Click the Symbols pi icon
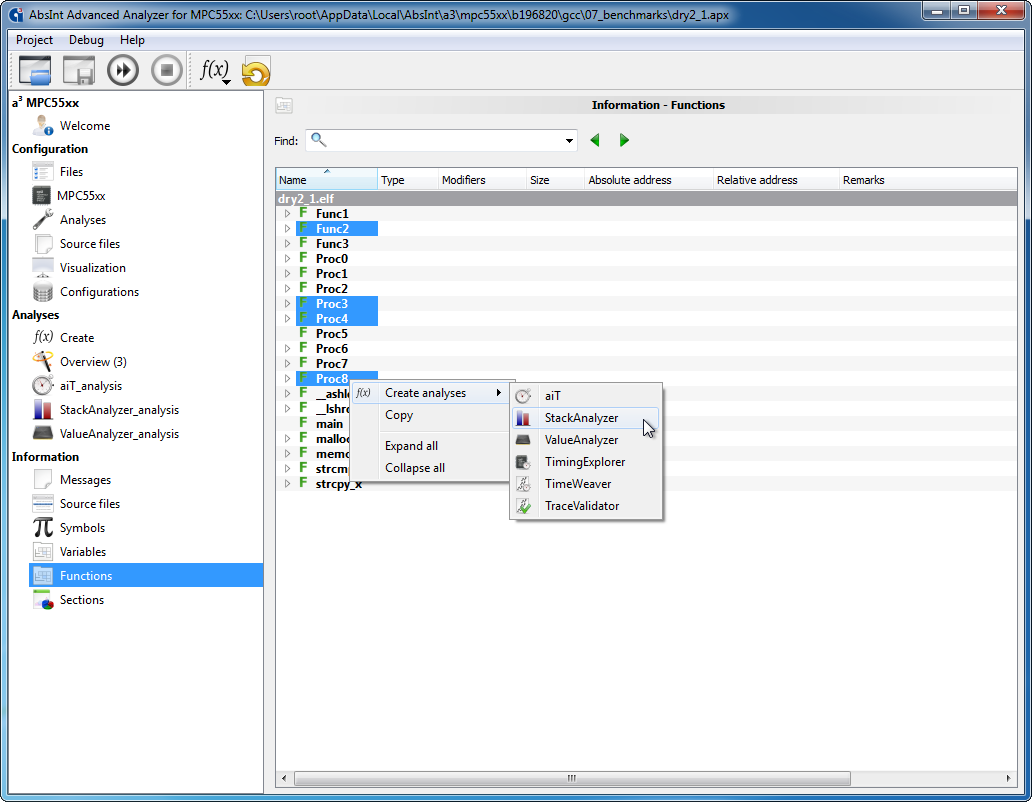 pyautogui.click(x=43, y=527)
